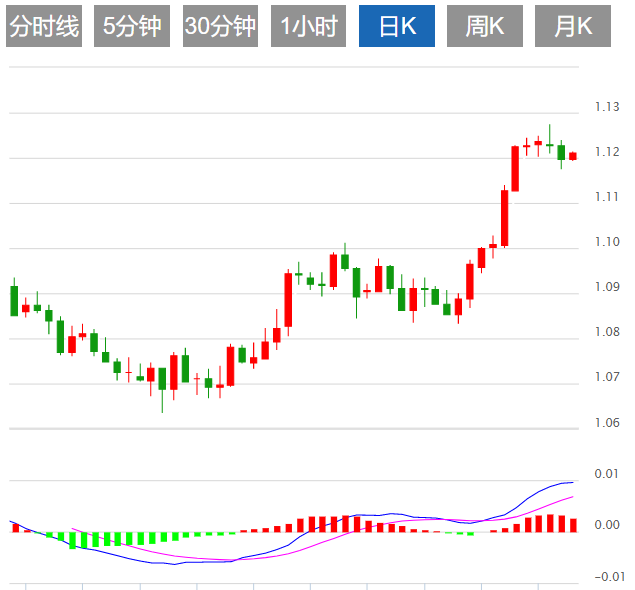The width and height of the screenshot is (635, 590).
Task: Select the 5分钟 interval tab
Action: coord(132,26)
